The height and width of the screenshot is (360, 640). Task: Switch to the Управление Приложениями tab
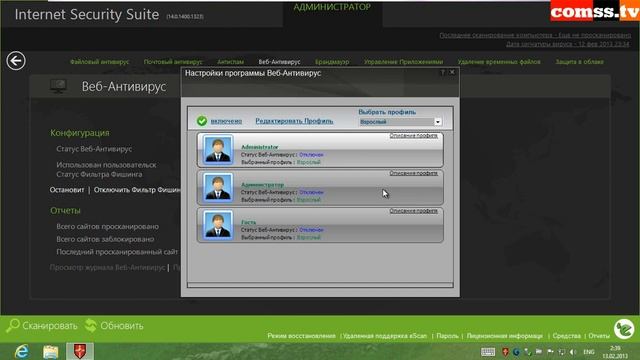pos(403,62)
